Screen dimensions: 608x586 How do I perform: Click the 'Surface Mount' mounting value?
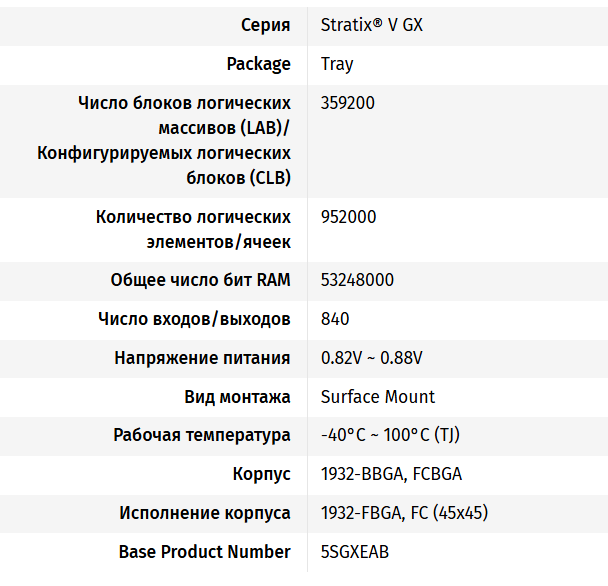pos(378,397)
